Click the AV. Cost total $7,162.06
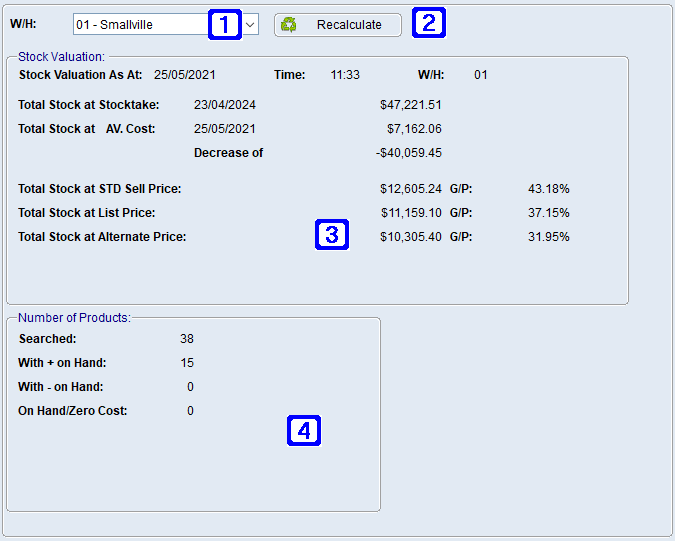The image size is (675, 541). tap(414, 129)
